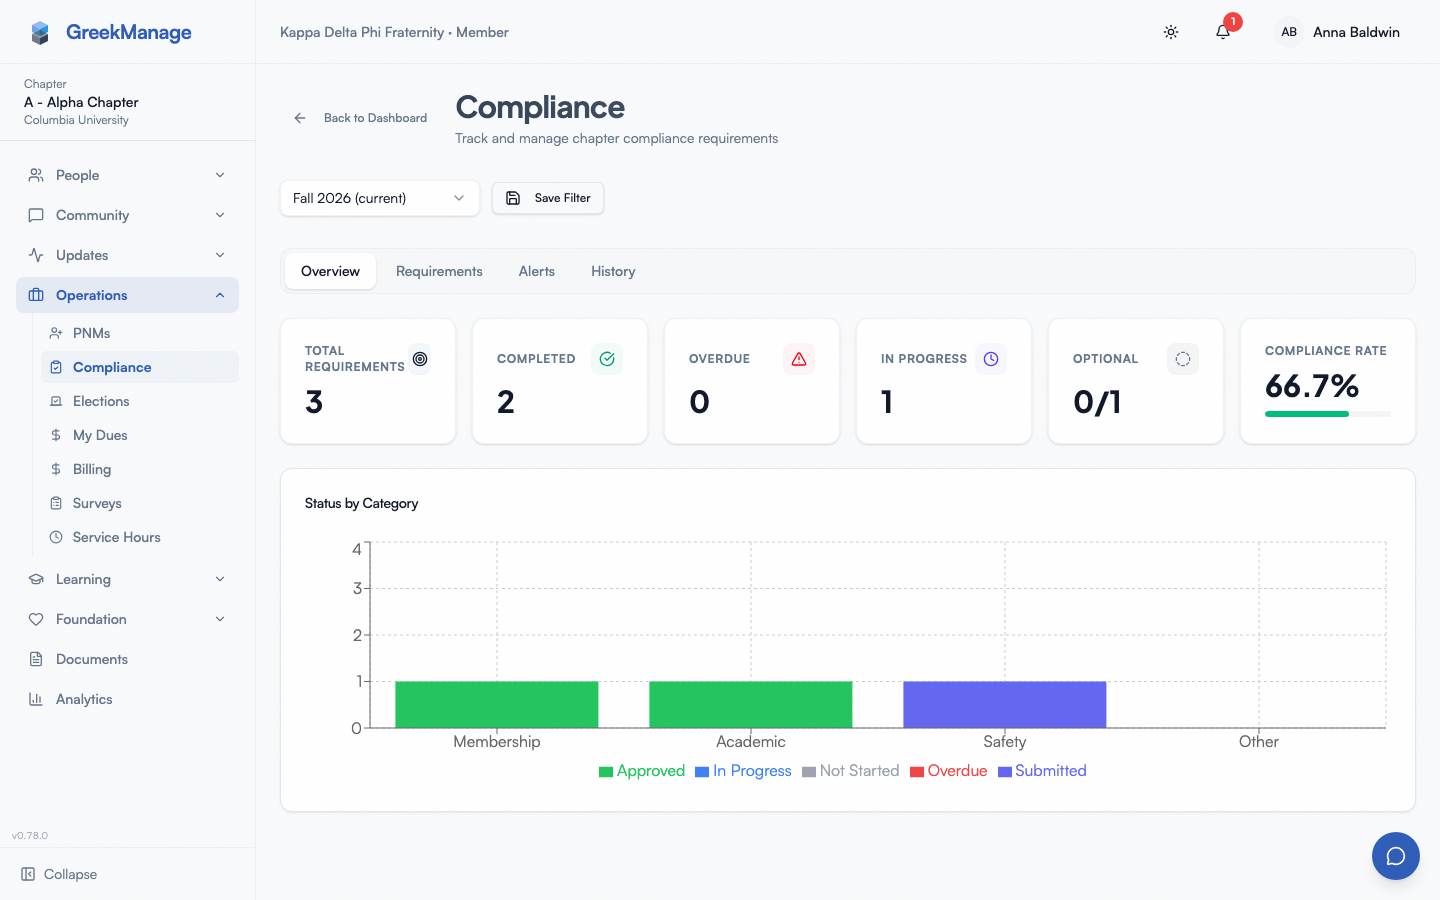1440x900 pixels.
Task: Click the AB user avatar
Action: coord(1289,32)
